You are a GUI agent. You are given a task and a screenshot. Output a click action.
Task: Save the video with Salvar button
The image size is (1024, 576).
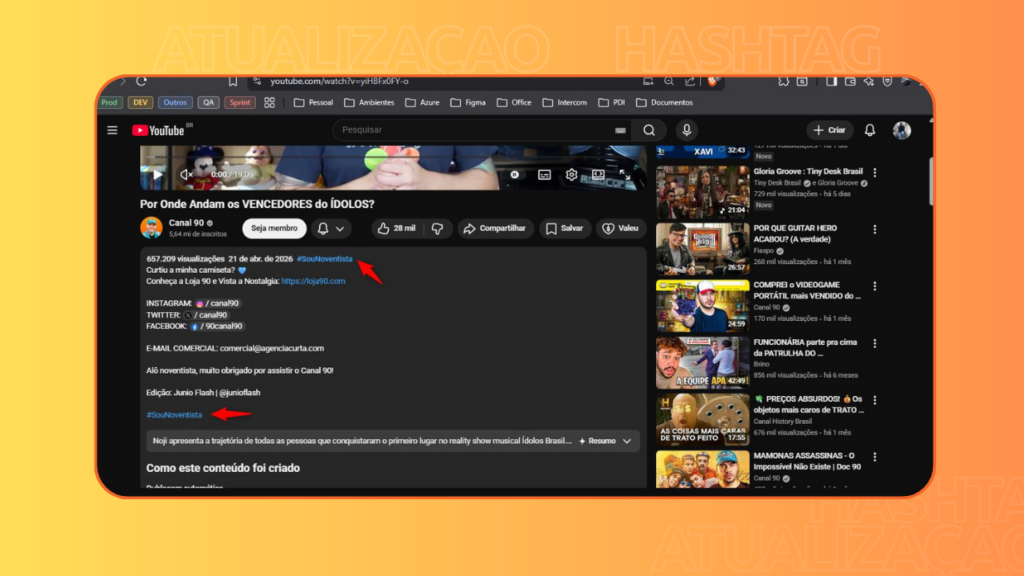tap(564, 229)
